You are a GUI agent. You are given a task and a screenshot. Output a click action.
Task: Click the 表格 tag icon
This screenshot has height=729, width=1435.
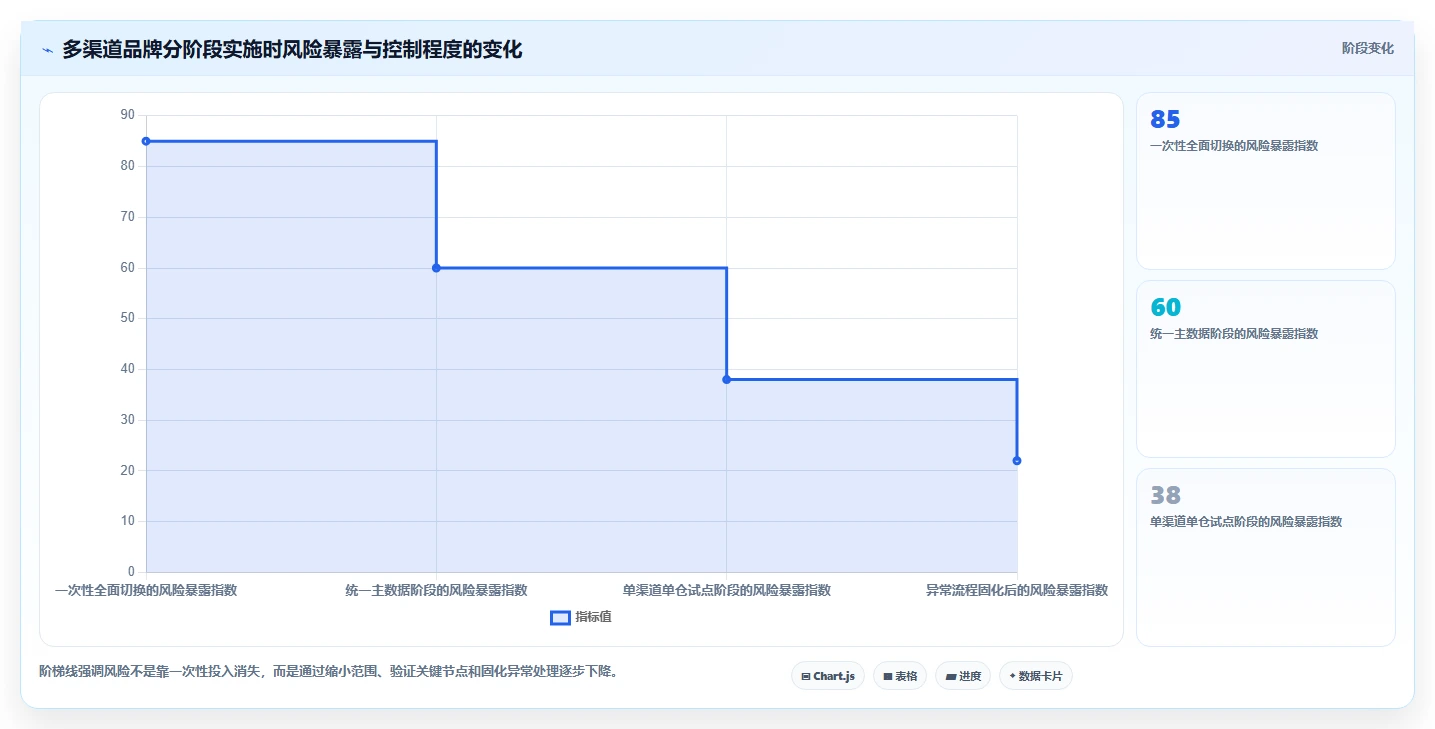tap(888, 677)
